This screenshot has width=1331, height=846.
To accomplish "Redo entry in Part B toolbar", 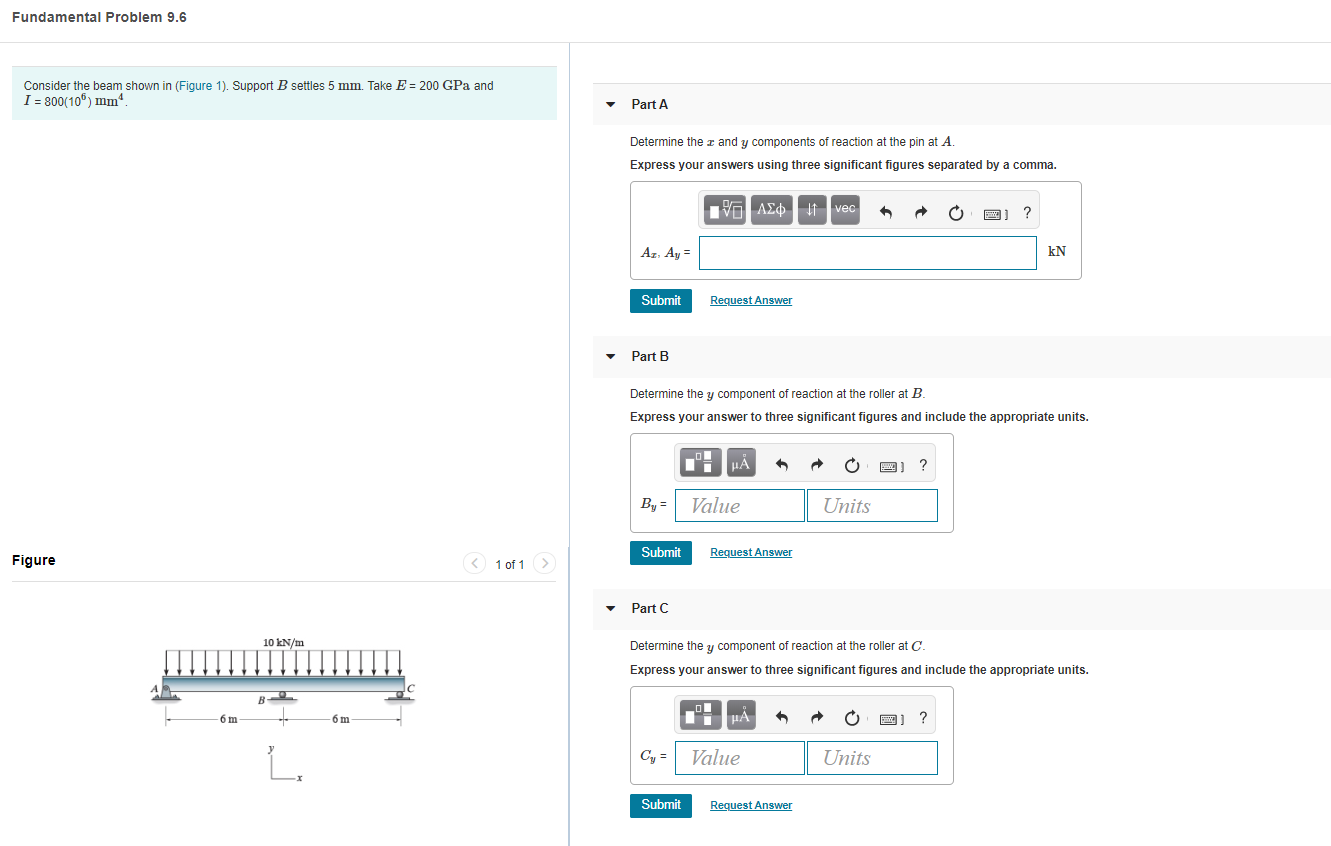I will tap(817, 465).
